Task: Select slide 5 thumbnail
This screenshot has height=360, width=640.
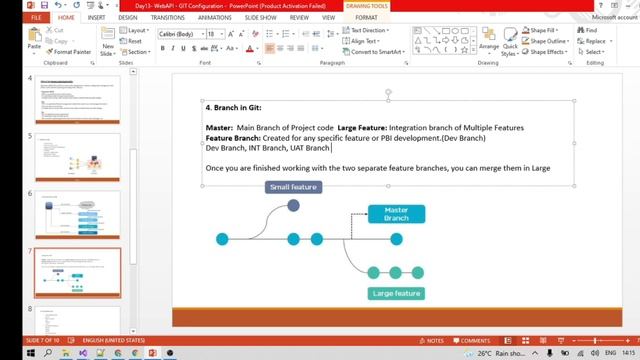Action: click(x=78, y=157)
